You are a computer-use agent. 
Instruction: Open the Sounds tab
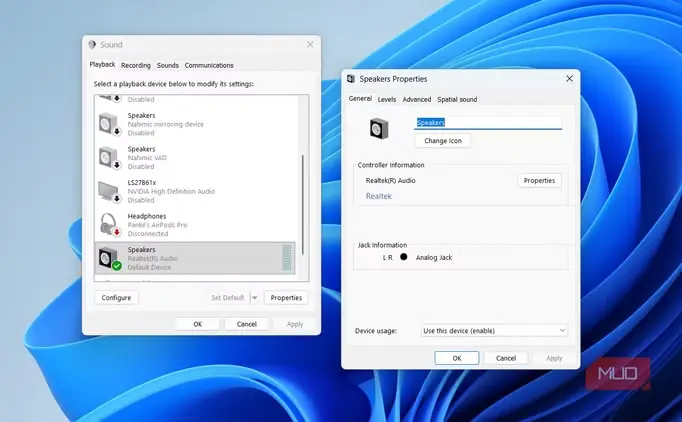click(167, 65)
